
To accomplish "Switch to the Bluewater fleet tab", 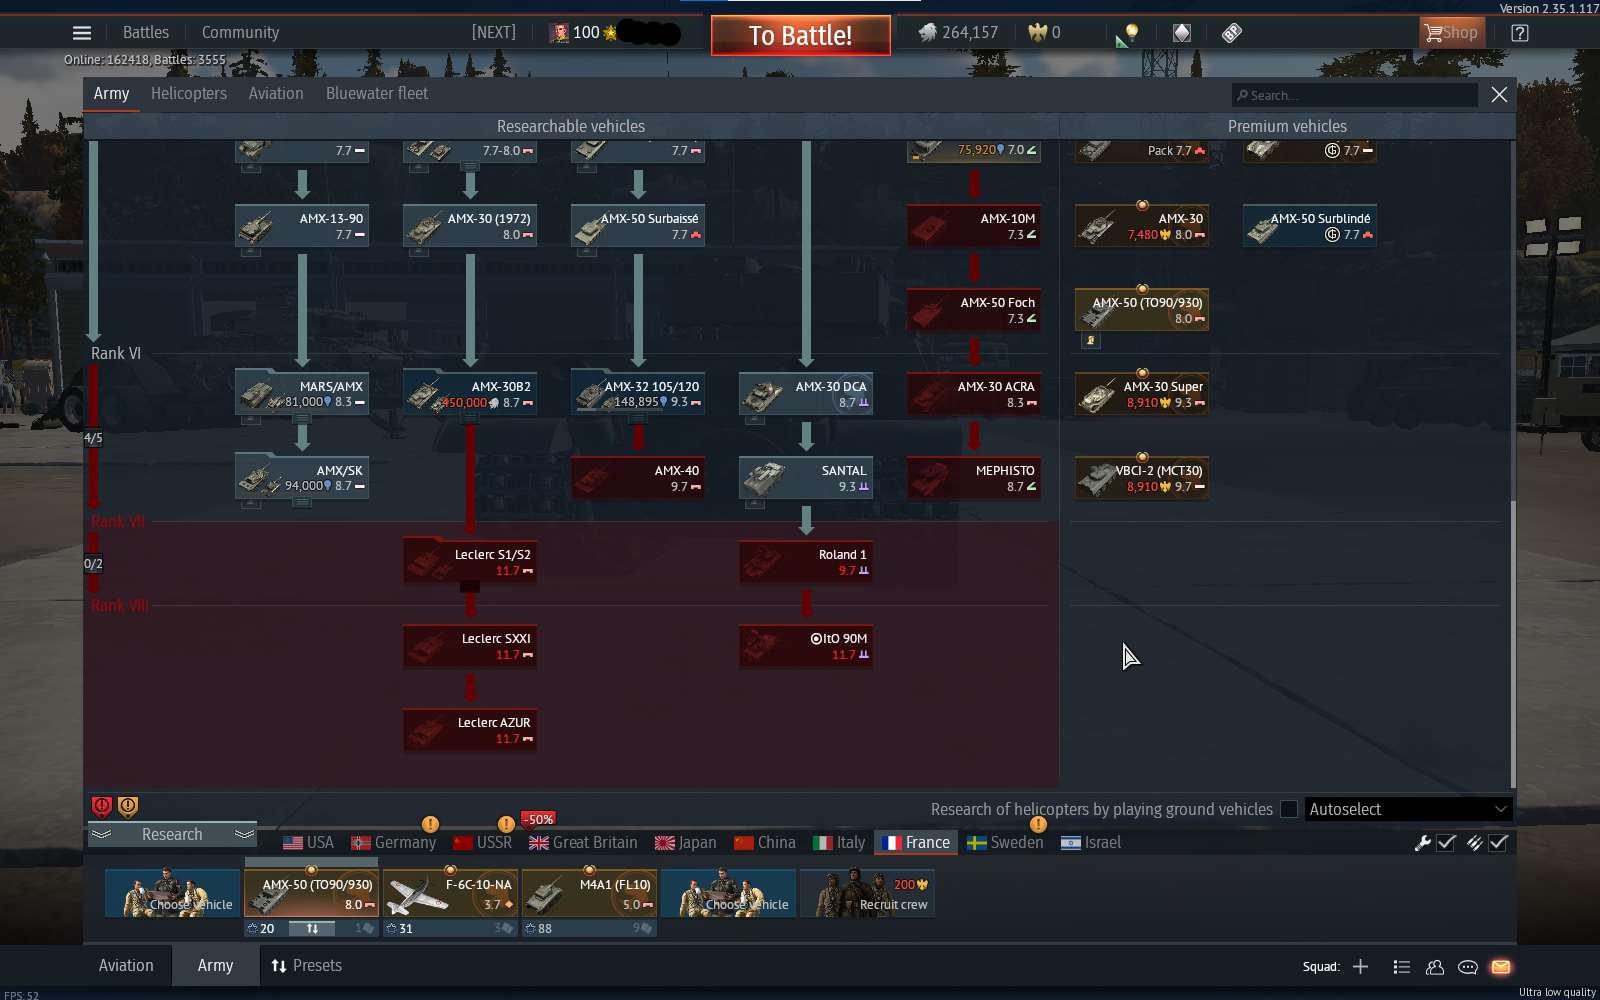I will click(x=377, y=93).
